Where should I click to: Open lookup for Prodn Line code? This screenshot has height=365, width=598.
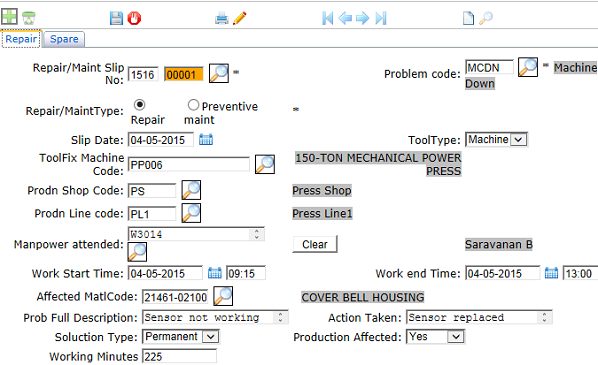(191, 213)
